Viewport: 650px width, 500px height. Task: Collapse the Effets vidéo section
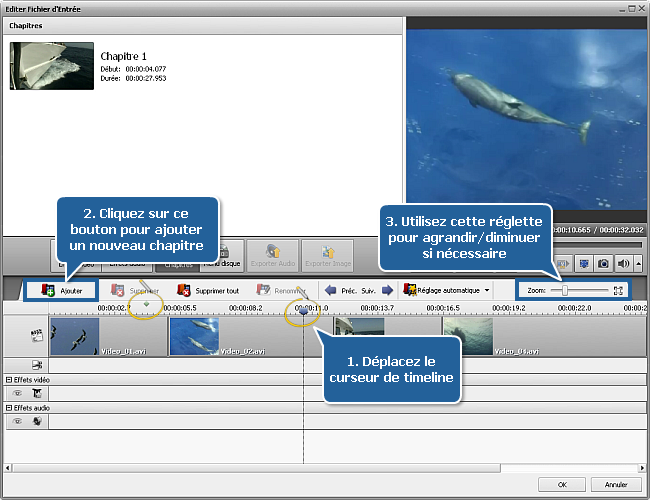point(9,380)
